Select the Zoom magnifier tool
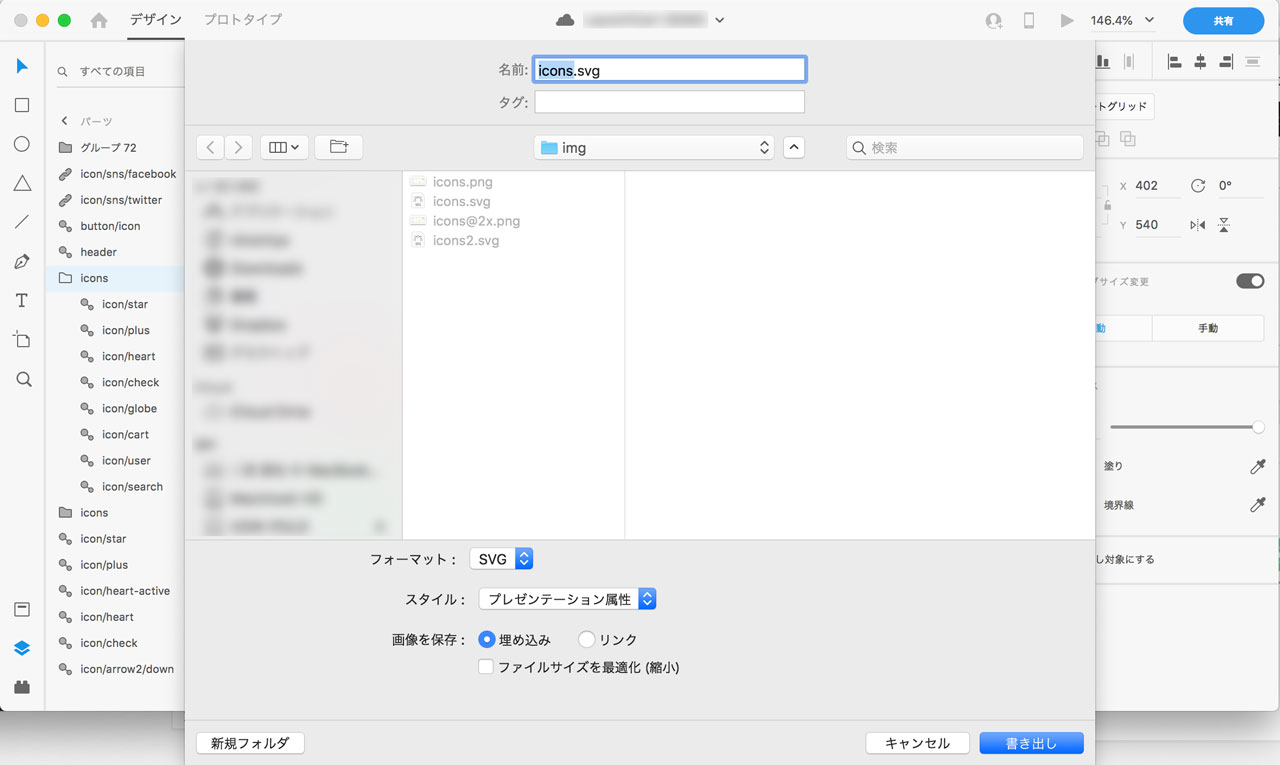This screenshot has width=1280, height=765. [23, 379]
